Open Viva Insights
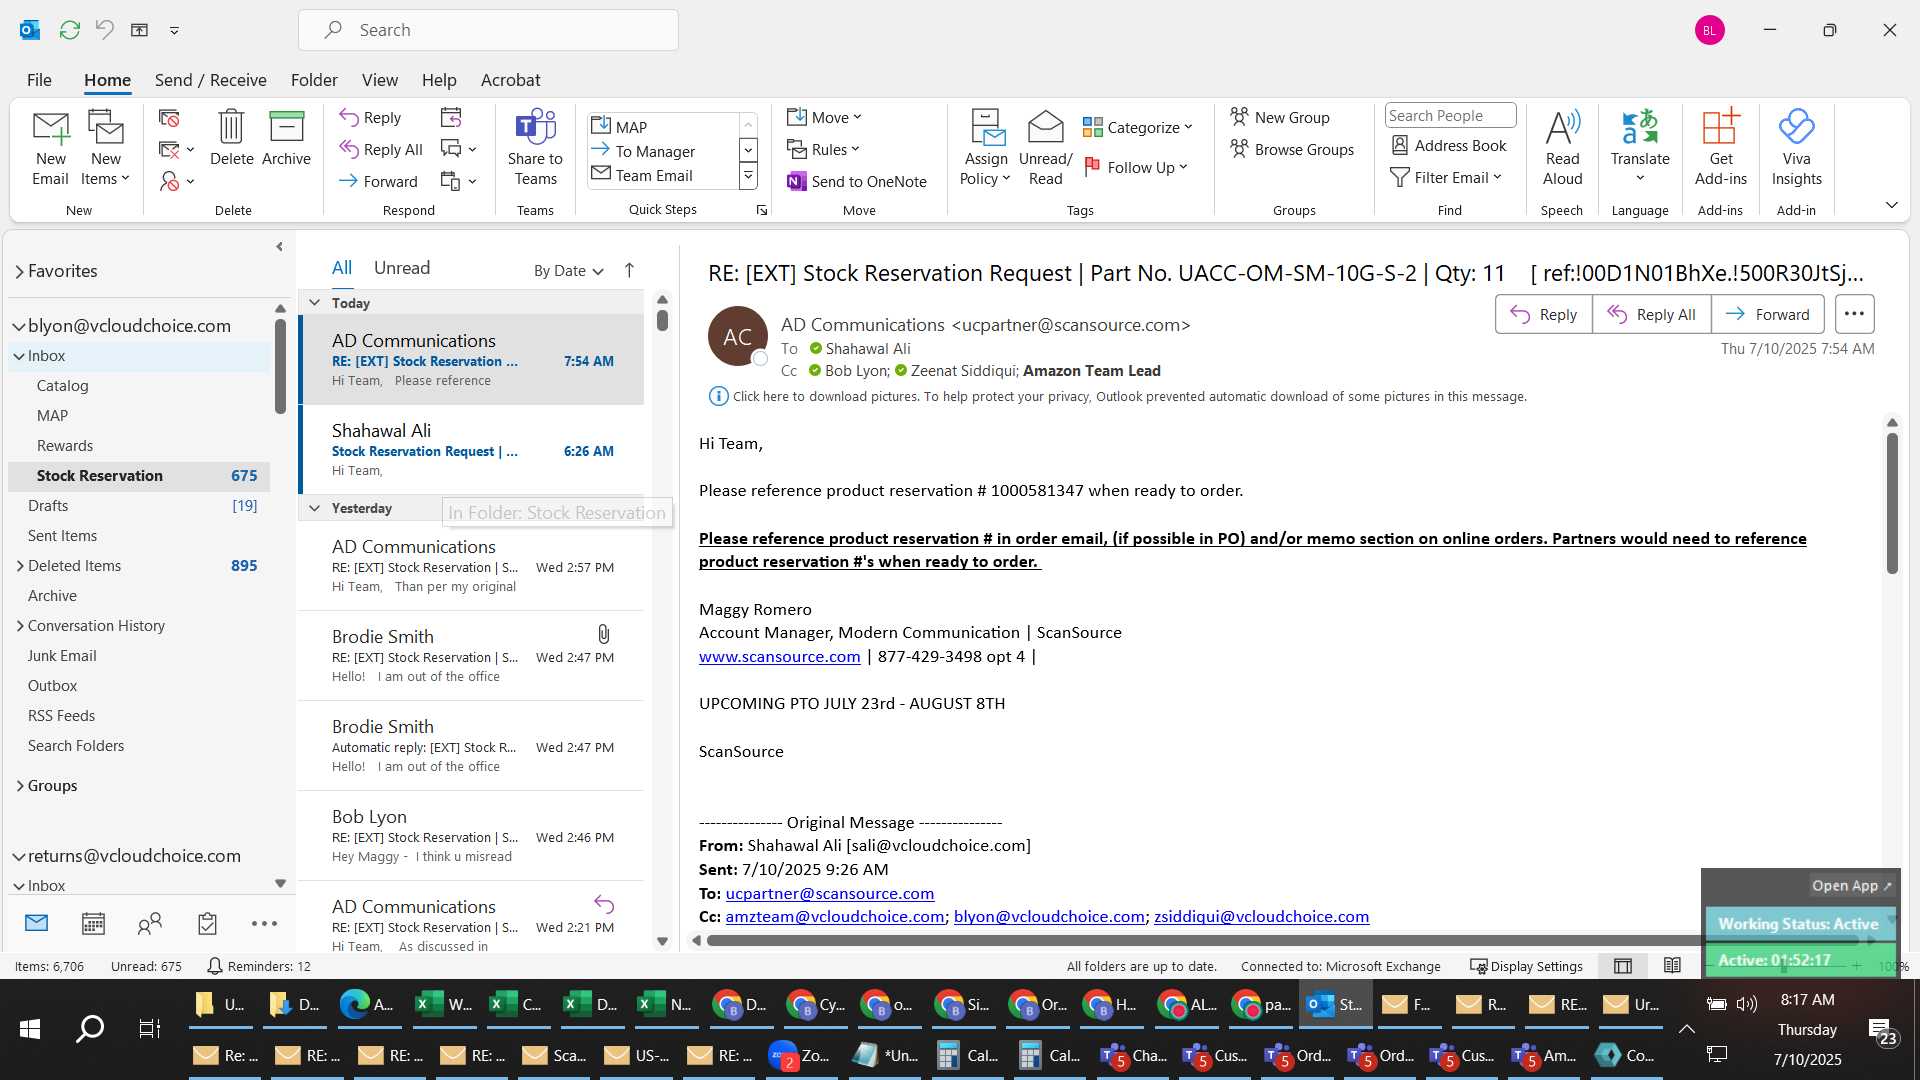Image resolution: width=1920 pixels, height=1080 pixels. (x=1796, y=148)
